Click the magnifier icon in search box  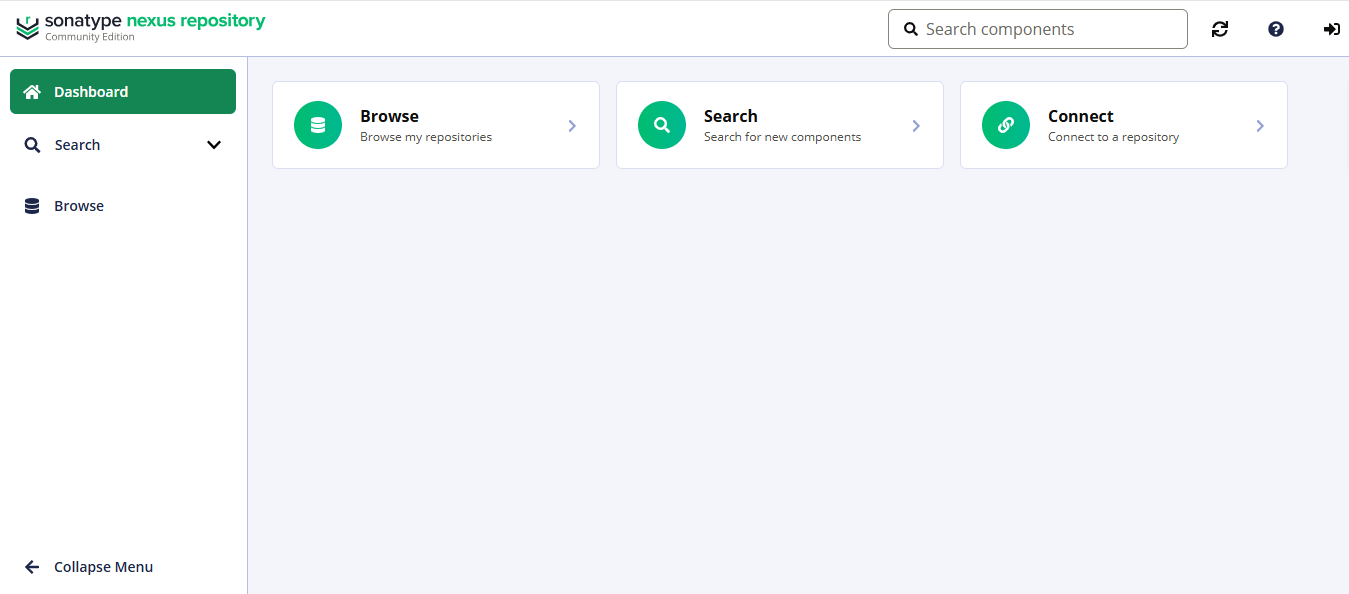[x=911, y=29]
